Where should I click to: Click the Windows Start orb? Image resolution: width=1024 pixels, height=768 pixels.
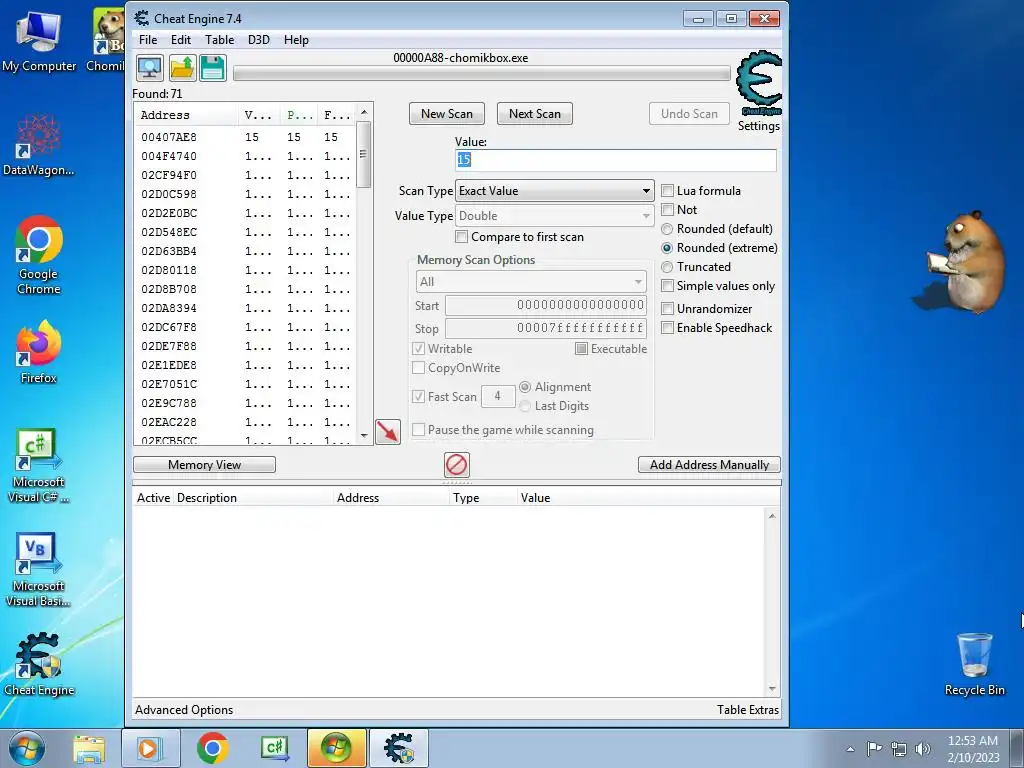27,748
